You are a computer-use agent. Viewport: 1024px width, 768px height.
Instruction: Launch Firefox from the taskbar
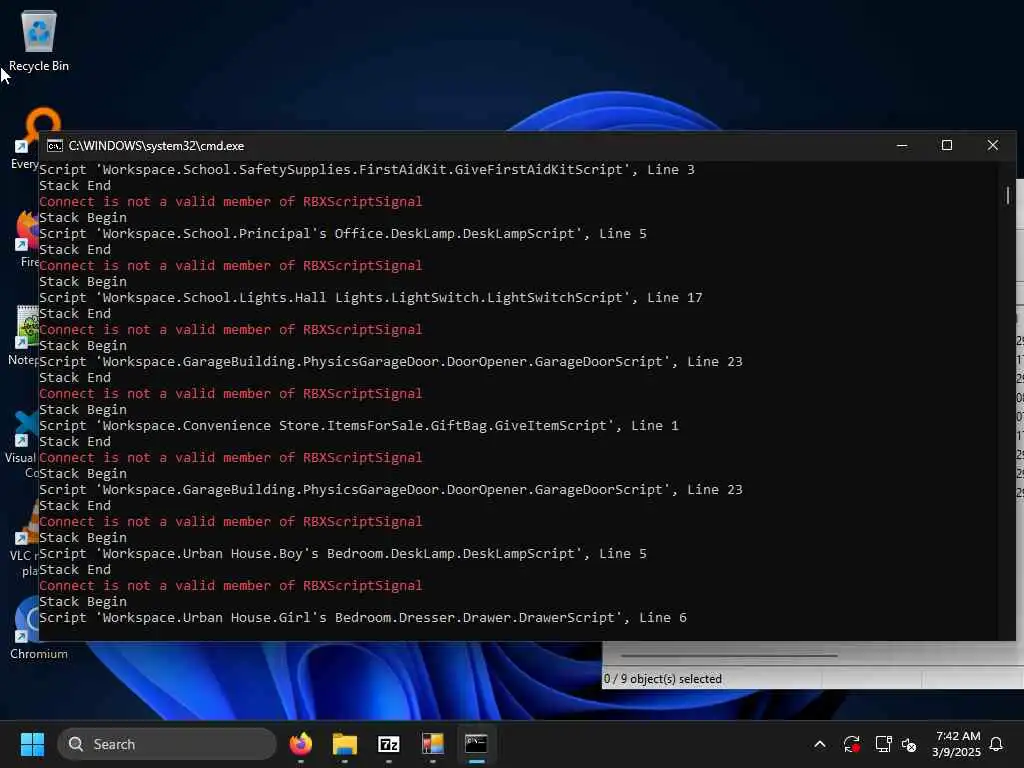tap(300, 744)
